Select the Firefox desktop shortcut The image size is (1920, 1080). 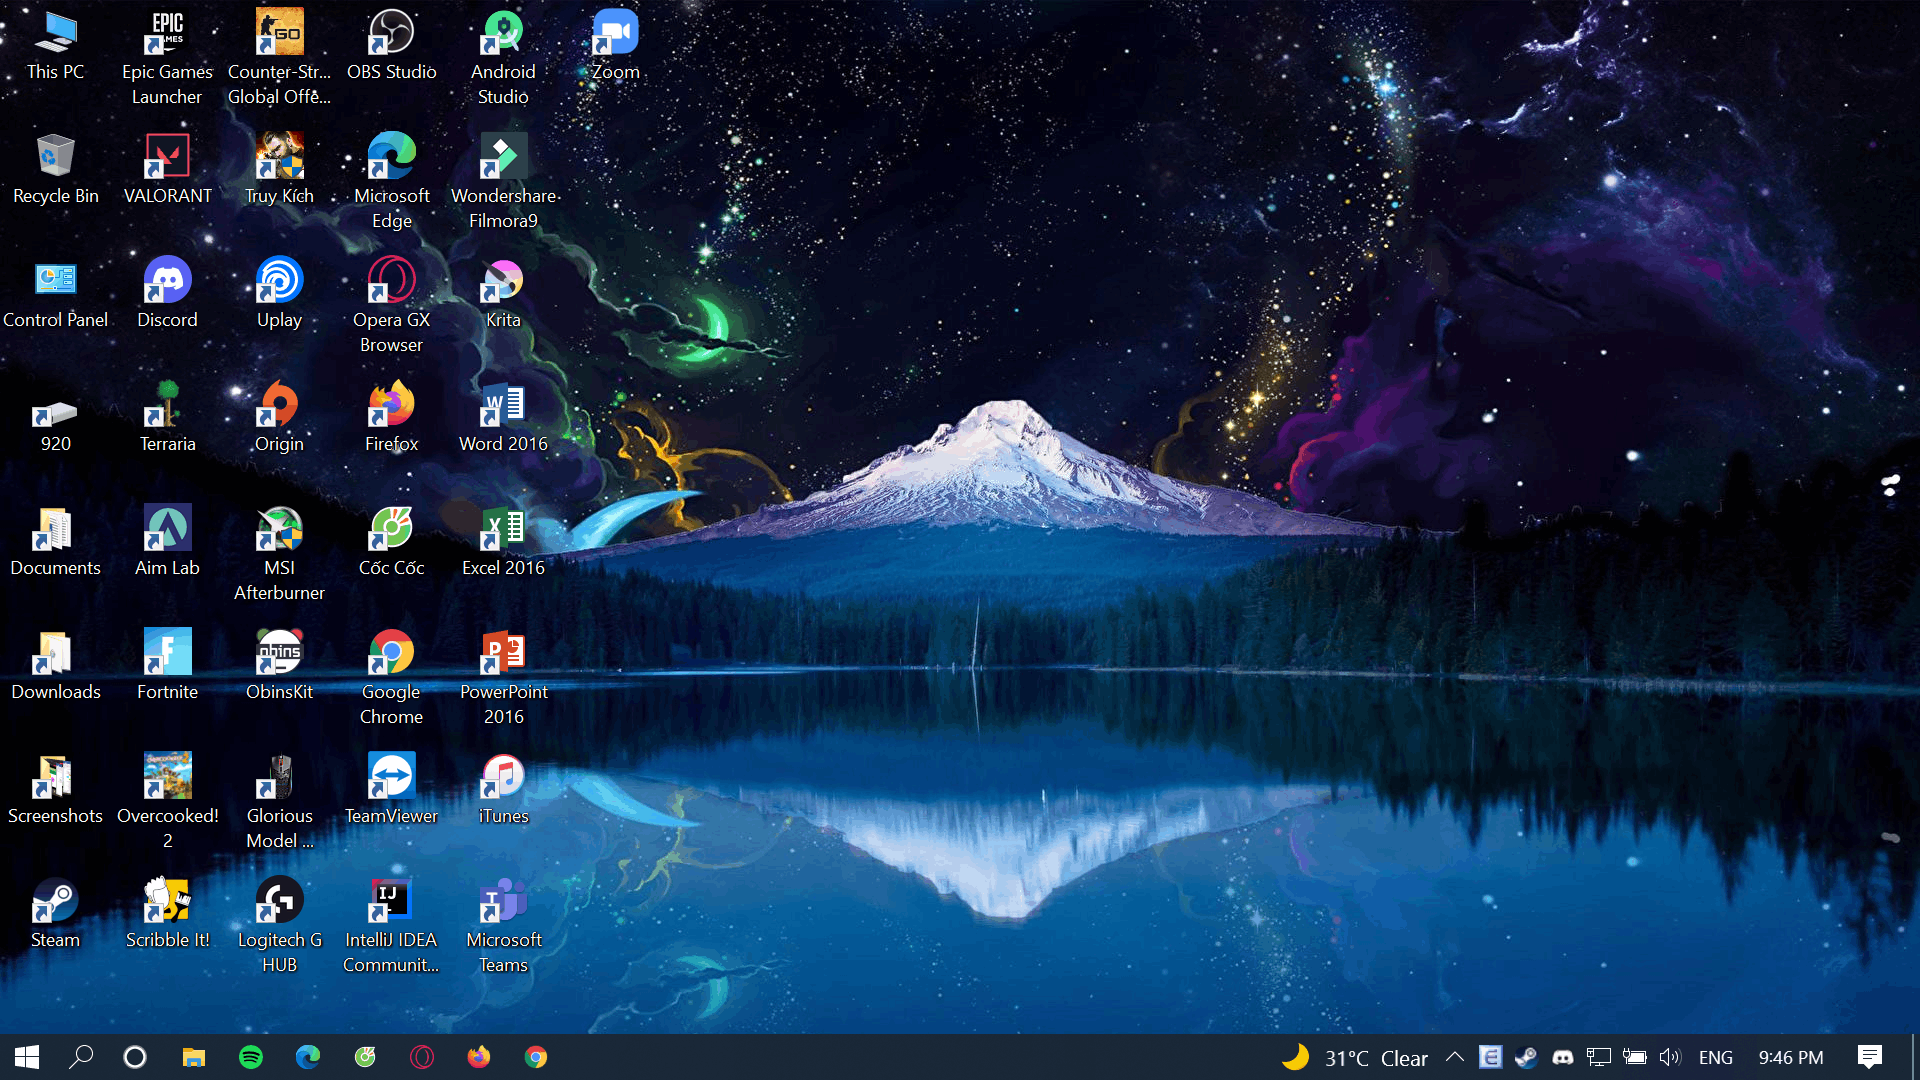click(391, 418)
